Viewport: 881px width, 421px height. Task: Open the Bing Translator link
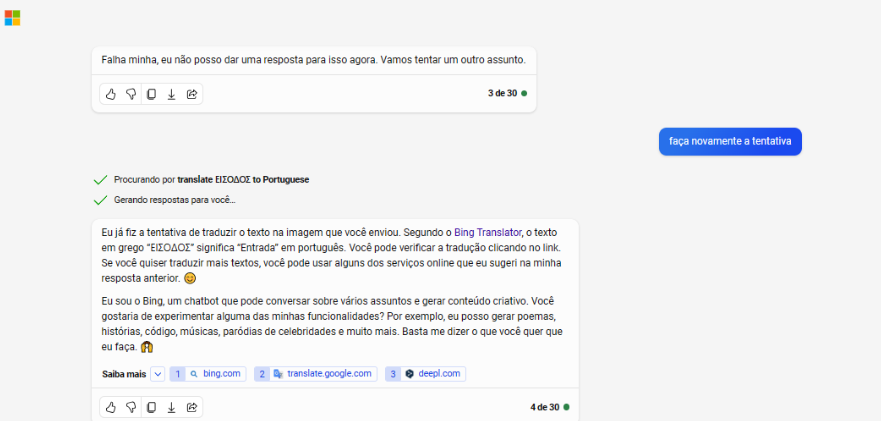click(x=488, y=232)
